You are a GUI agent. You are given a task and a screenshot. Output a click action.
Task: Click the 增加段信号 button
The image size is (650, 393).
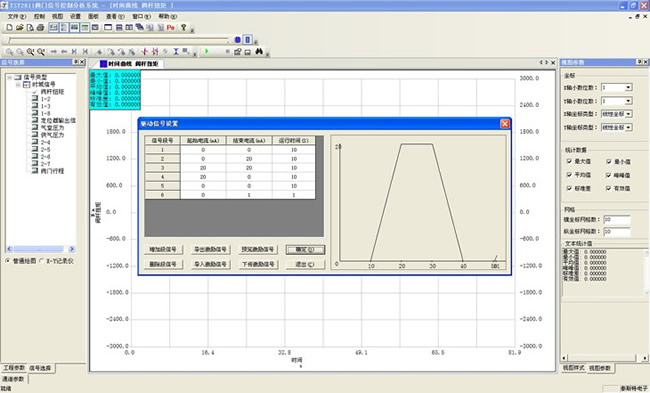coord(163,250)
